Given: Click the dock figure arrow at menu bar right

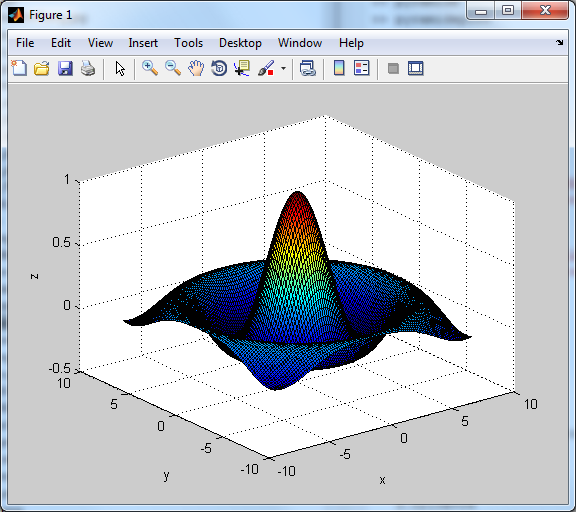Looking at the screenshot, I should tap(559, 43).
